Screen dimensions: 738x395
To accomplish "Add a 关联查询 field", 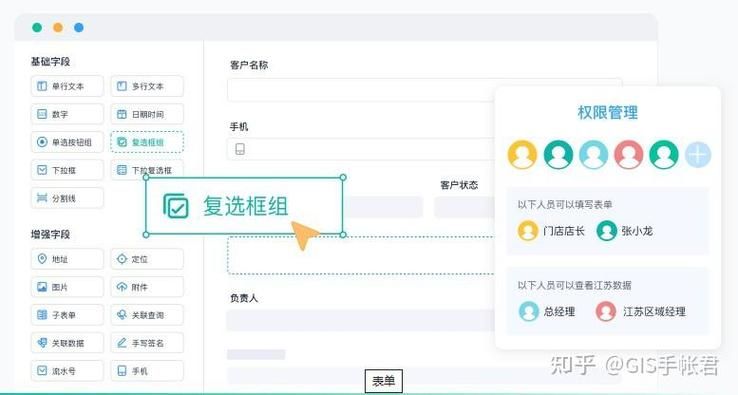I will 147,315.
